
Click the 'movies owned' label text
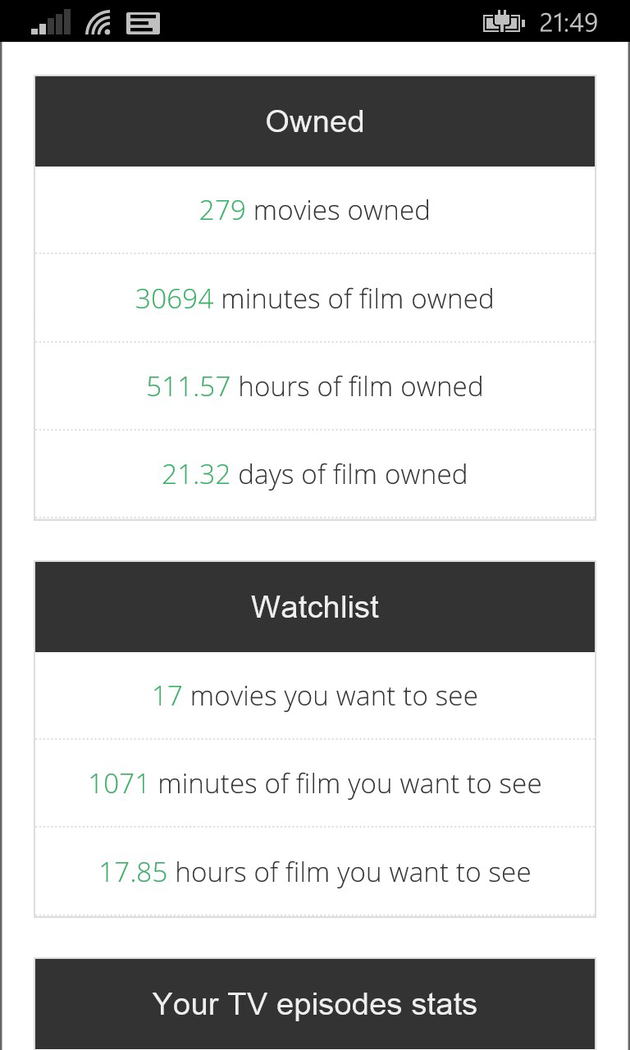341,210
